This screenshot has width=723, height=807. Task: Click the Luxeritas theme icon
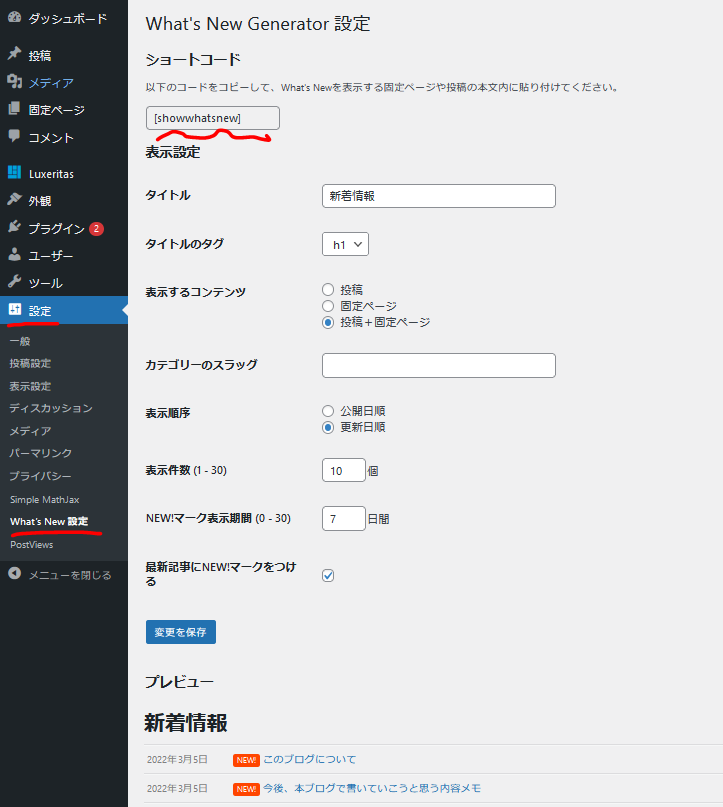pos(14,173)
